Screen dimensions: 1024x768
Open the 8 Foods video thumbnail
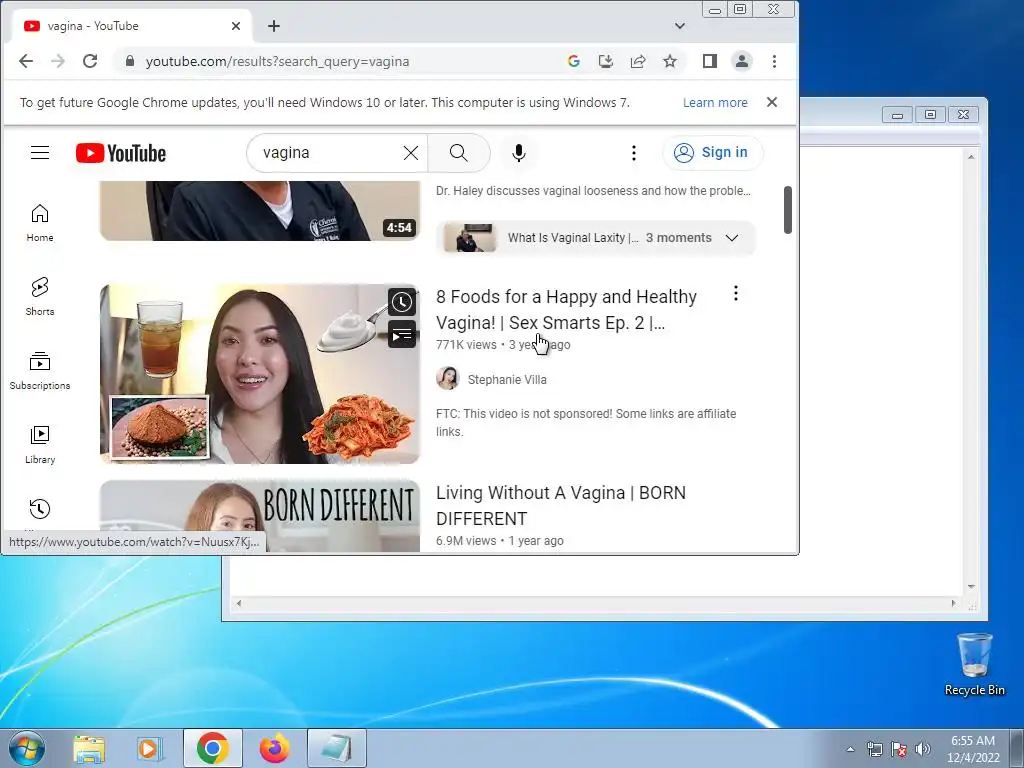(260, 374)
